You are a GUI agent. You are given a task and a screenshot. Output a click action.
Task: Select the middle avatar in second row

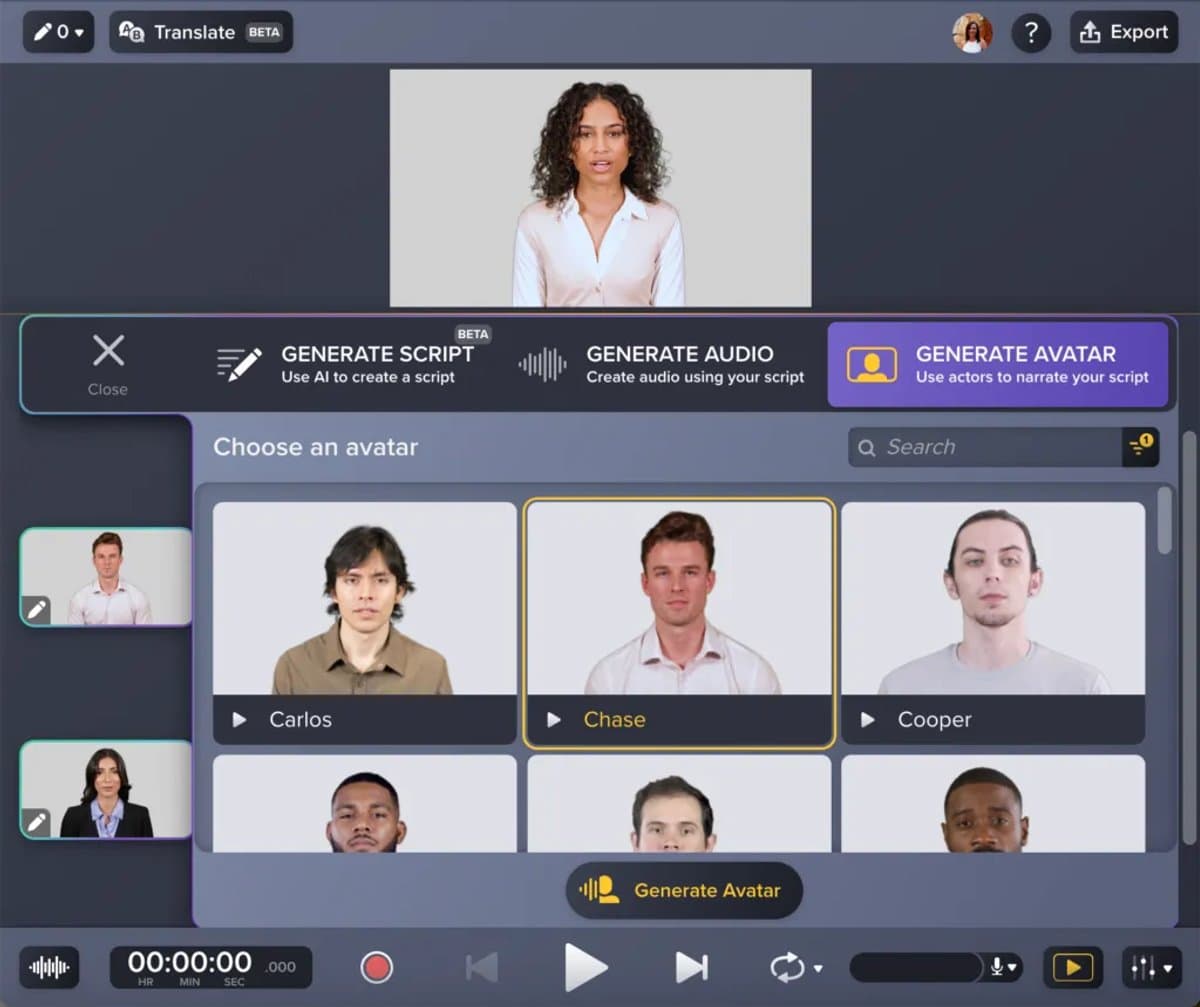[x=679, y=803]
